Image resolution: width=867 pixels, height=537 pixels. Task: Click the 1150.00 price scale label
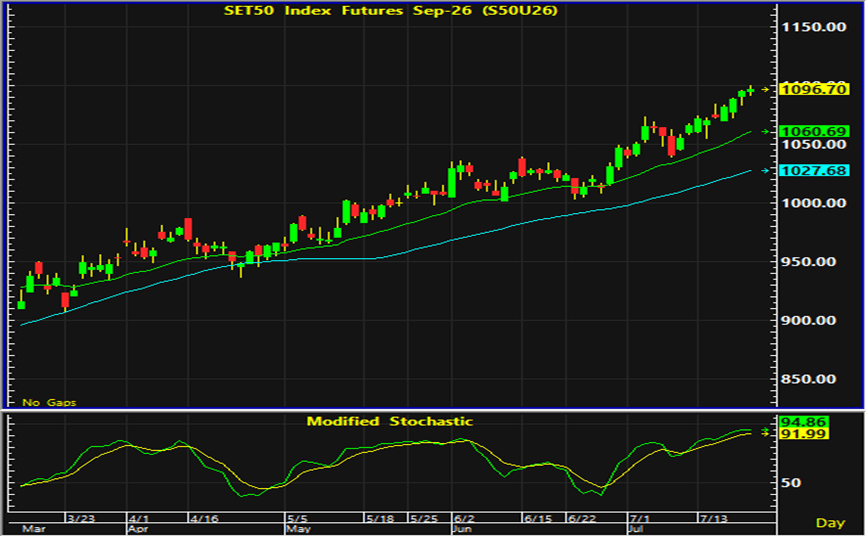pos(813,27)
